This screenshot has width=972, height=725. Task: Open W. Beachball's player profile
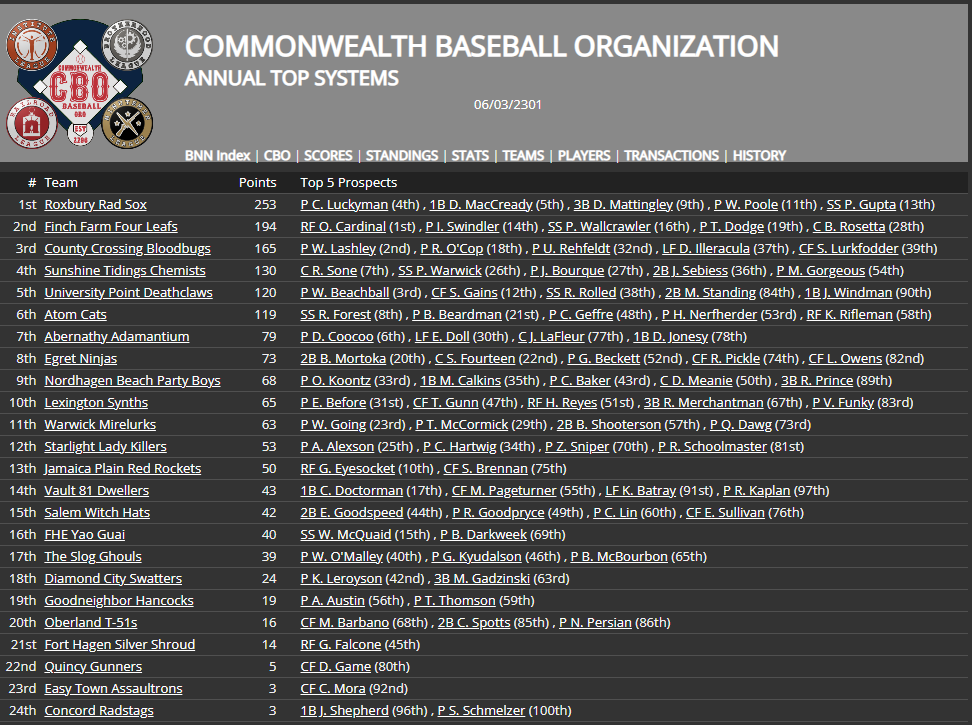(x=351, y=292)
